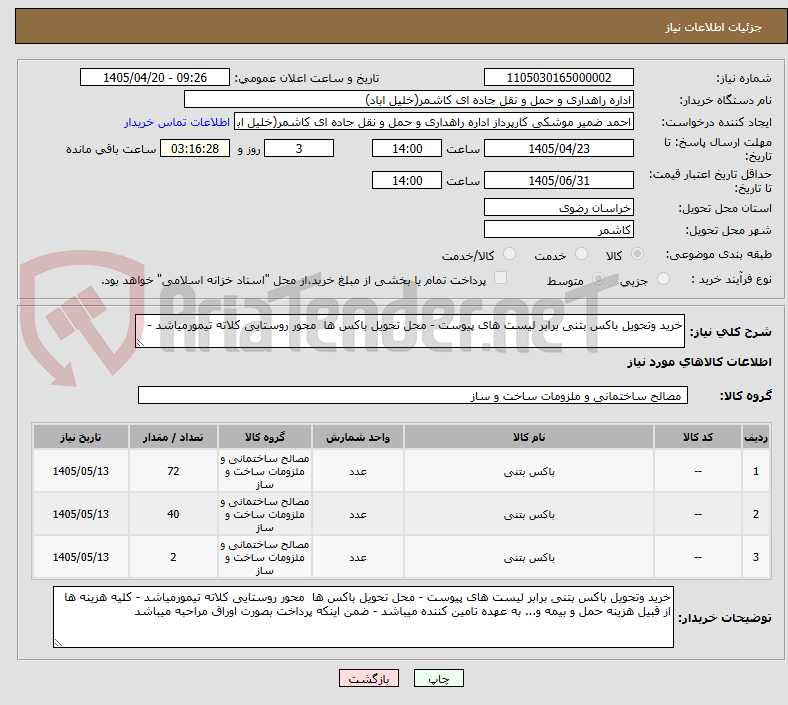This screenshot has height=705, width=788.
Task: Click the بازگشت back button
Action: 369,678
